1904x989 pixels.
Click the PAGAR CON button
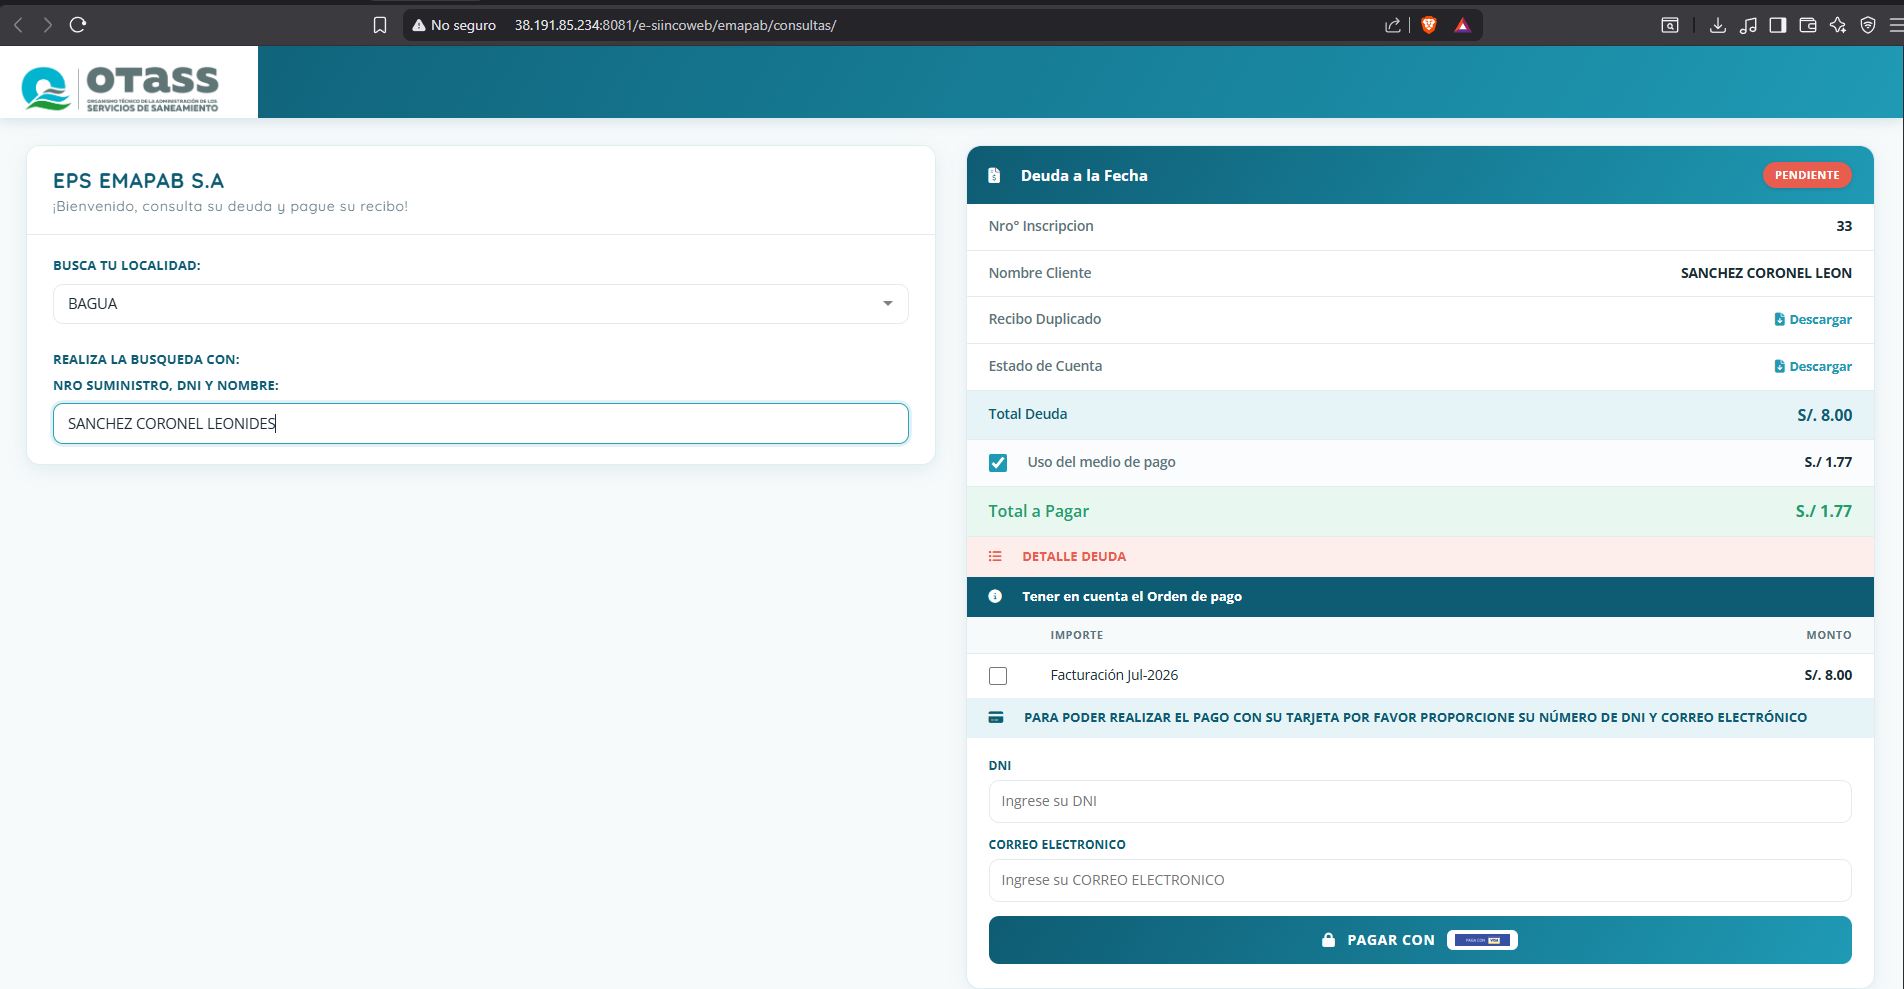point(1420,940)
